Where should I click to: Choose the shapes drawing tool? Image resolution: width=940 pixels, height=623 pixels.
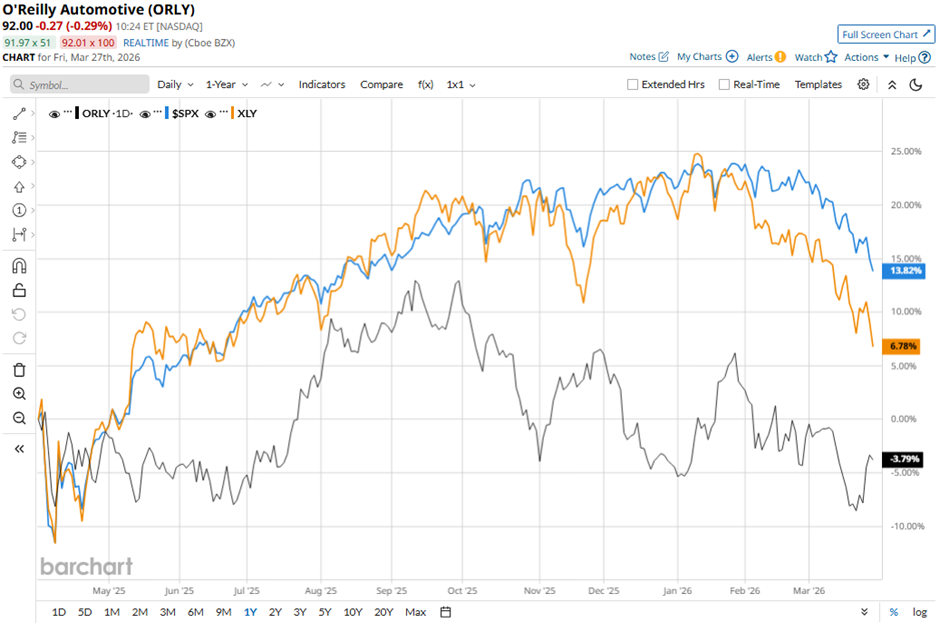click(x=19, y=162)
